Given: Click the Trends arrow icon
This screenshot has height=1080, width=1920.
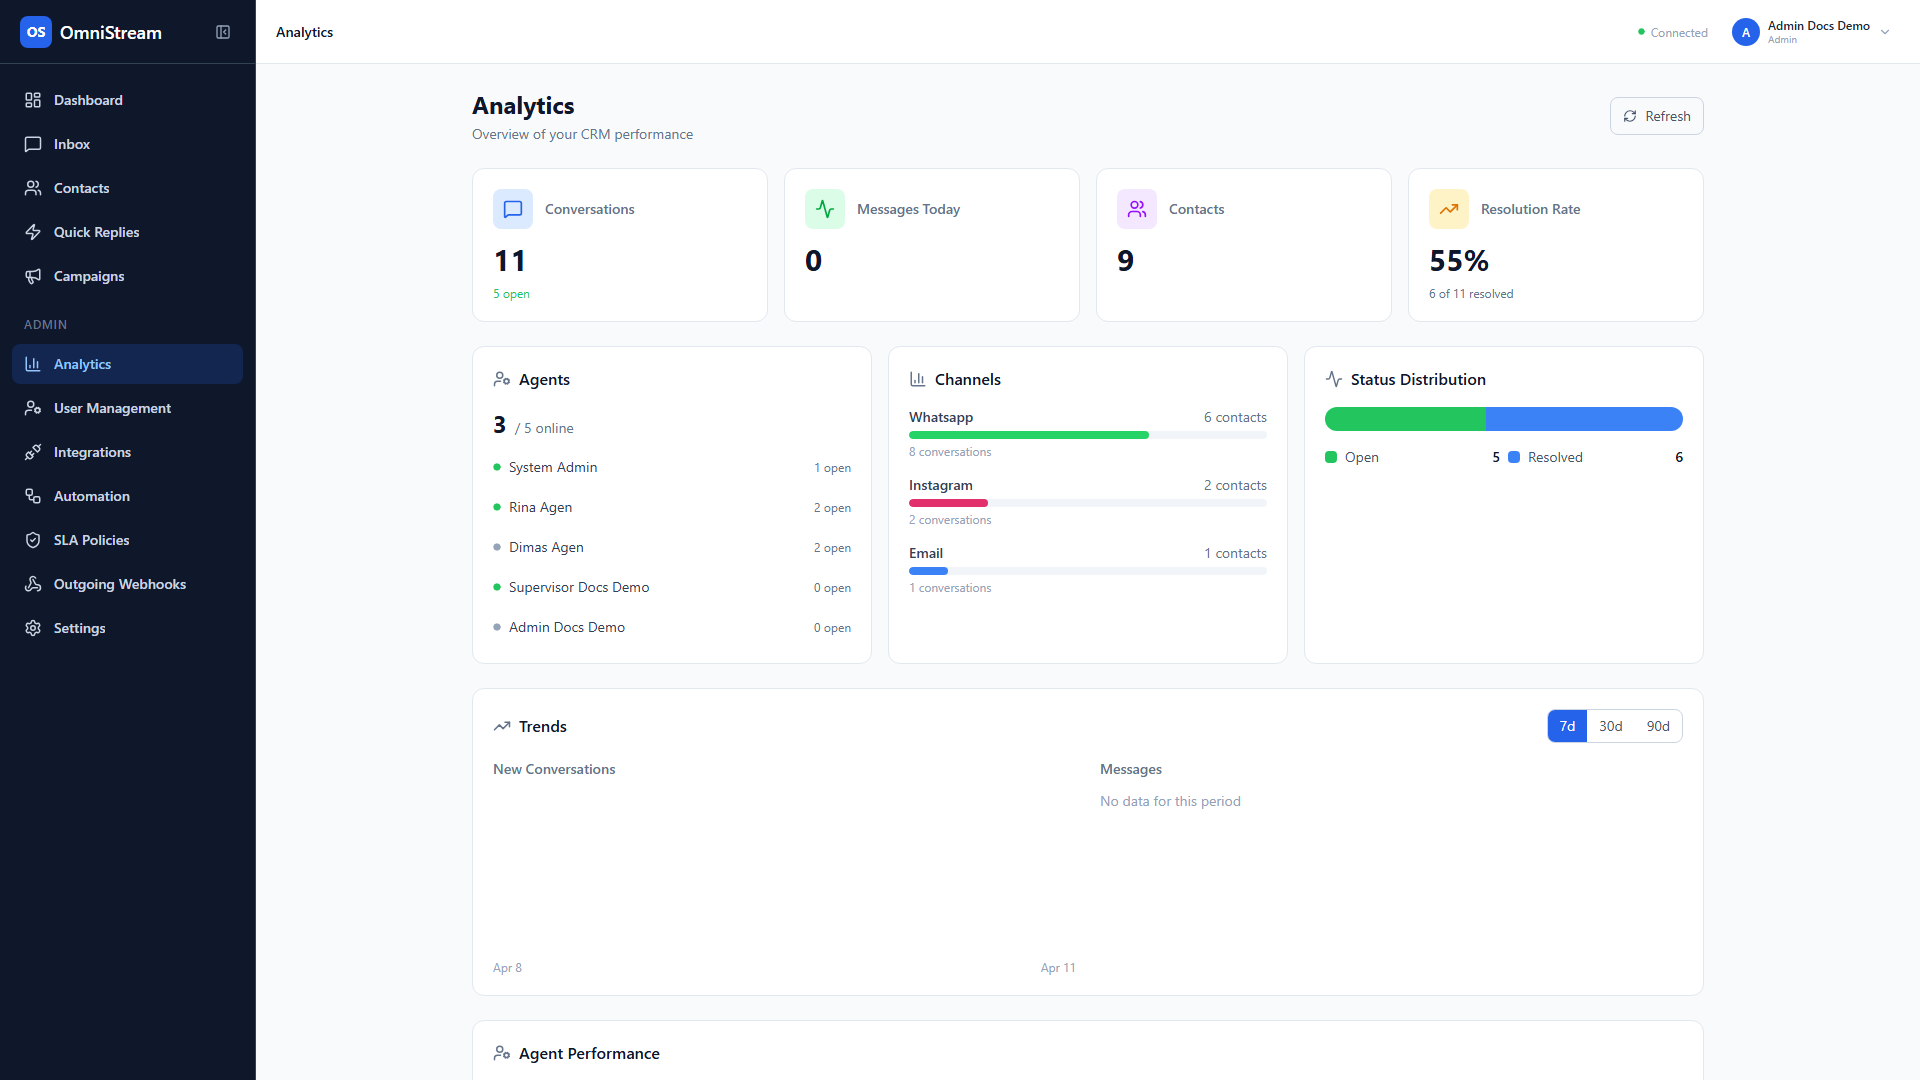Looking at the screenshot, I should tap(502, 726).
